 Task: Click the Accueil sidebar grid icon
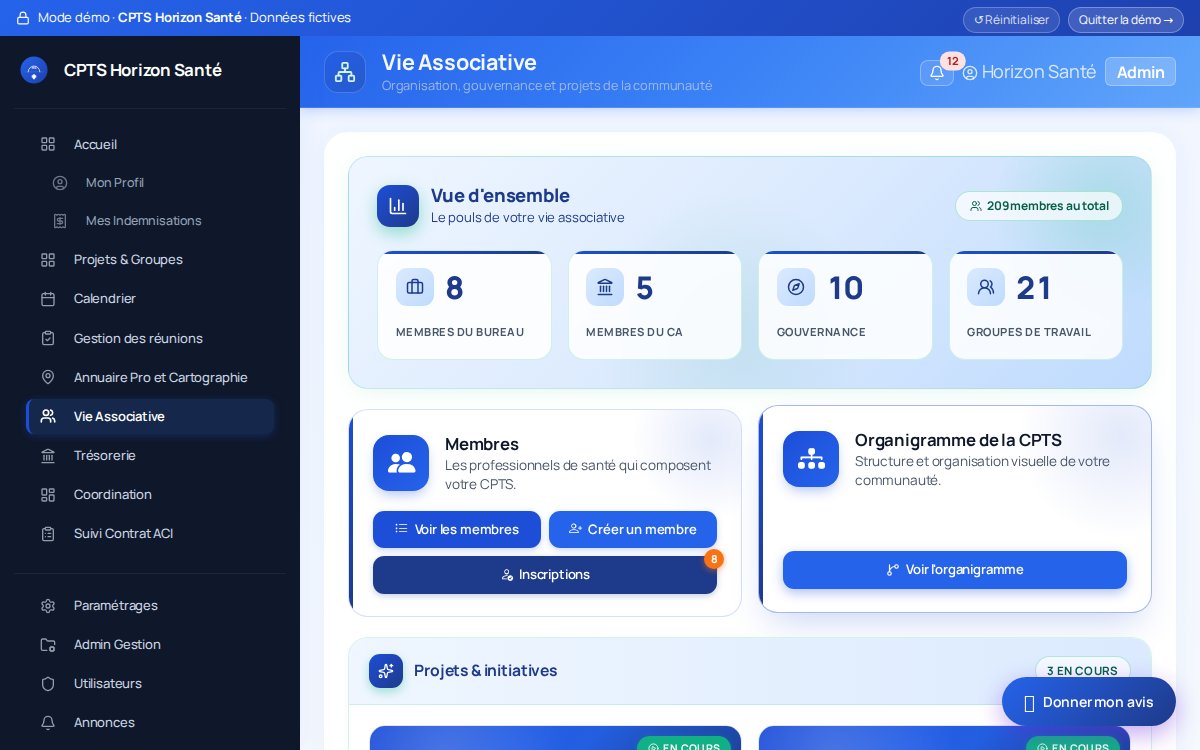pos(48,144)
